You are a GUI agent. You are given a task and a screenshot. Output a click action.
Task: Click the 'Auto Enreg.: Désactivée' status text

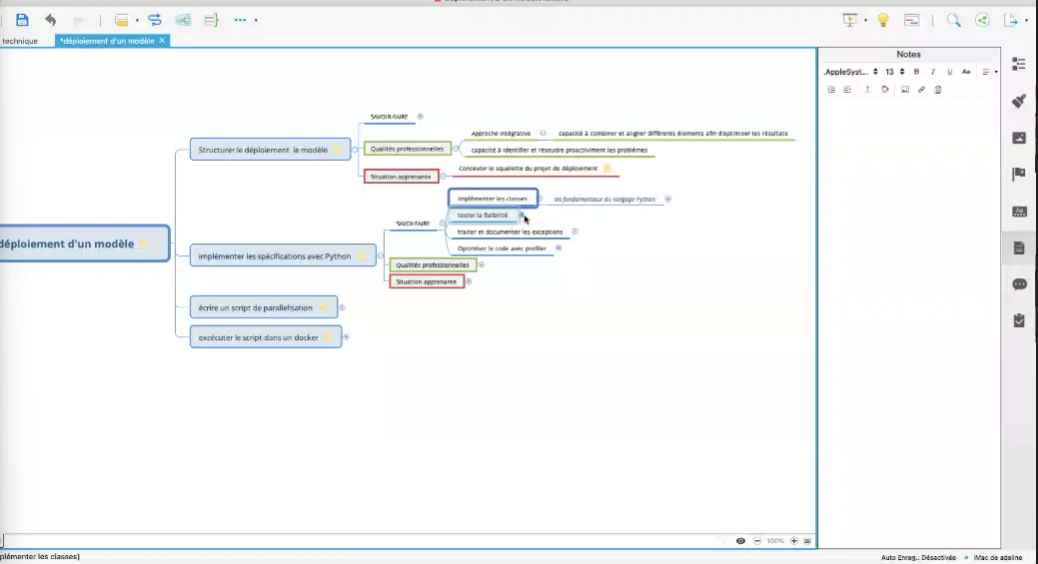pos(918,557)
